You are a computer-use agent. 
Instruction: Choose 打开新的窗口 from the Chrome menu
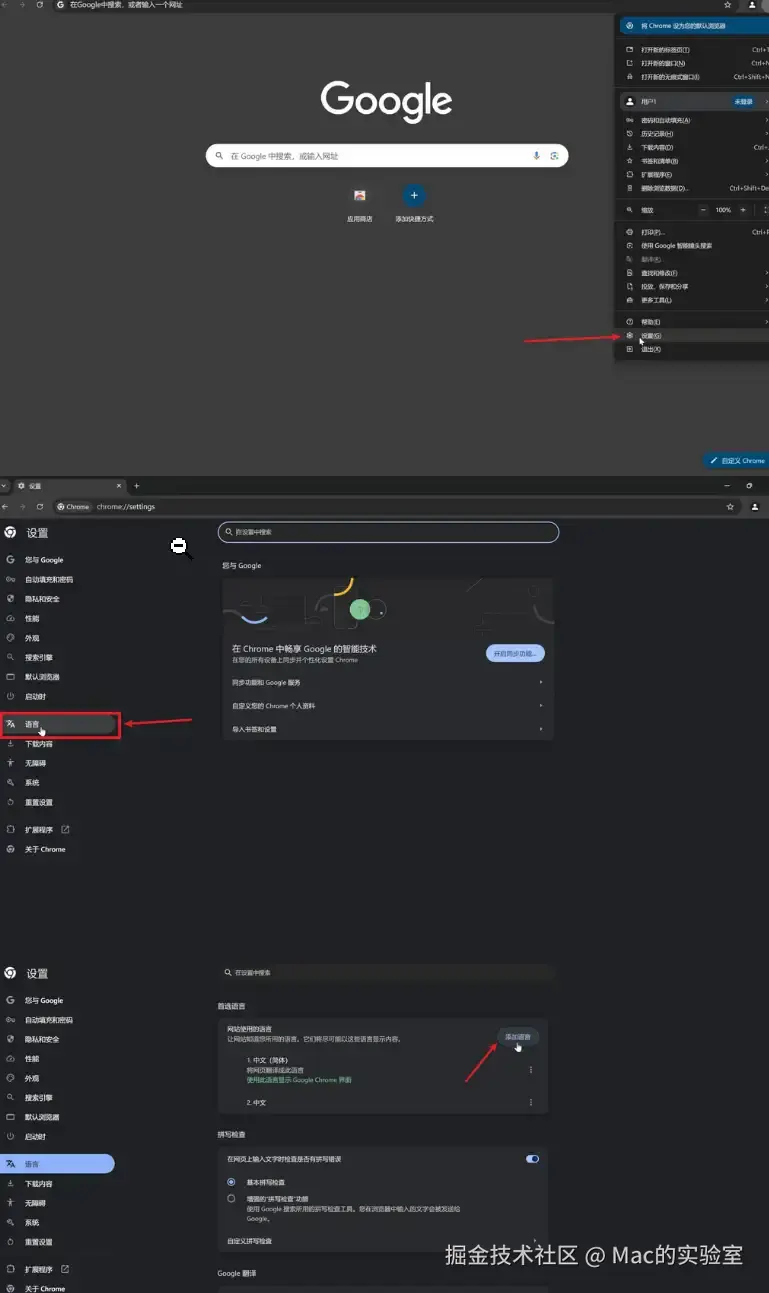pyautogui.click(x=694, y=63)
